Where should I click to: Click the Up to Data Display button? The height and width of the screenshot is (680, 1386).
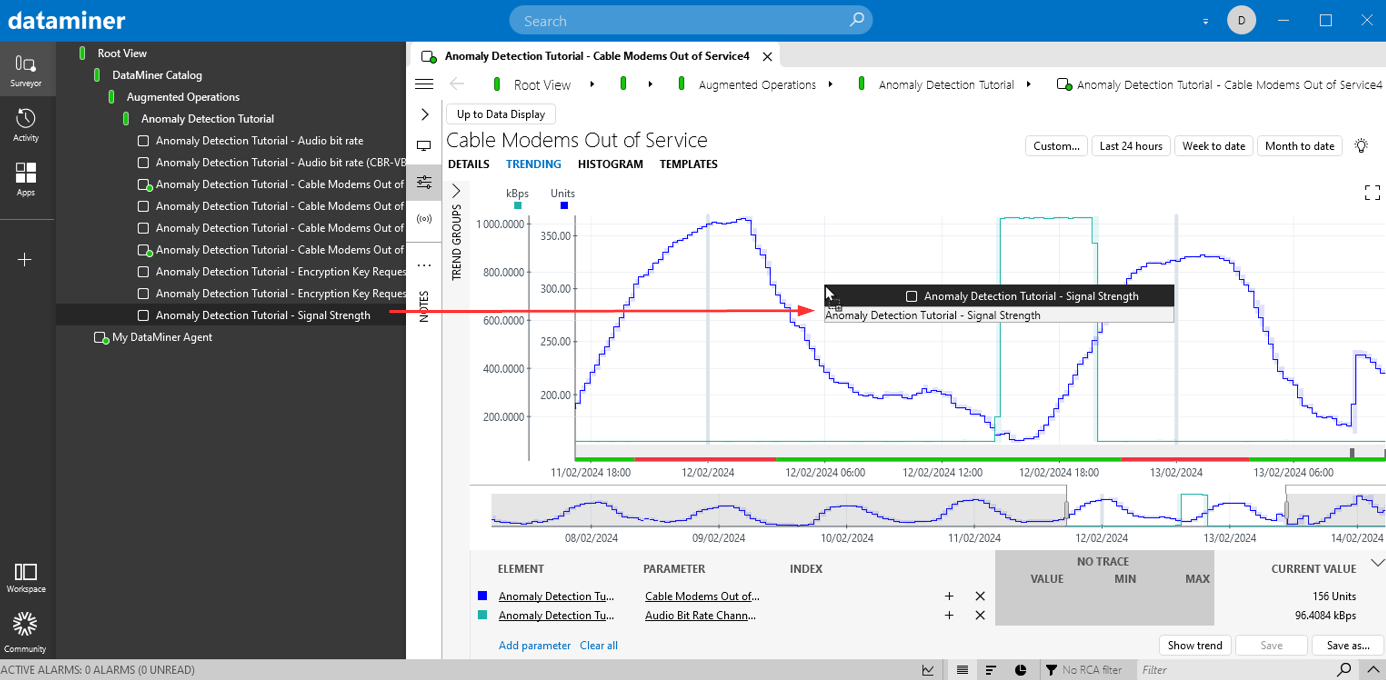501,114
